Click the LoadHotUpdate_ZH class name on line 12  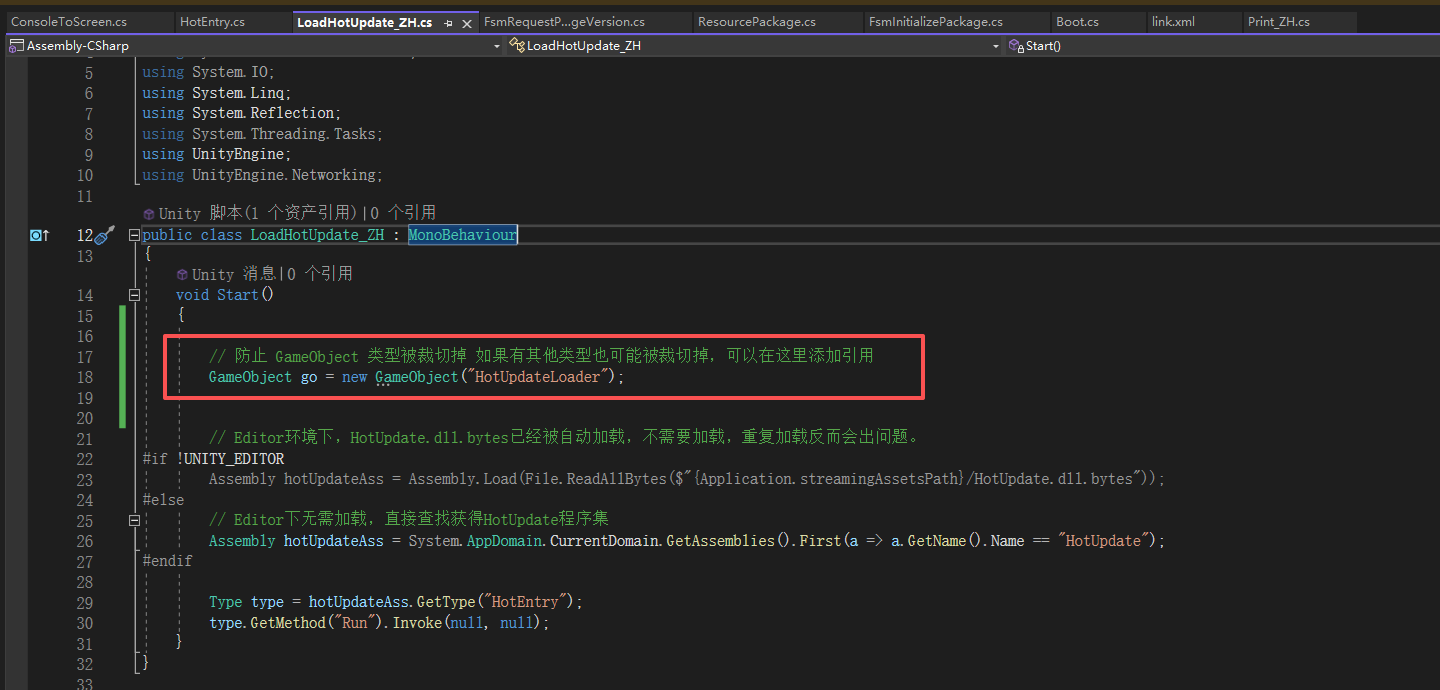click(x=317, y=235)
